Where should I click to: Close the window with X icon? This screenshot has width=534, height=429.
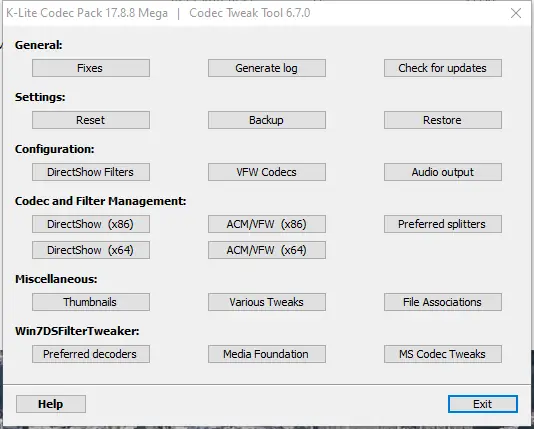516,13
